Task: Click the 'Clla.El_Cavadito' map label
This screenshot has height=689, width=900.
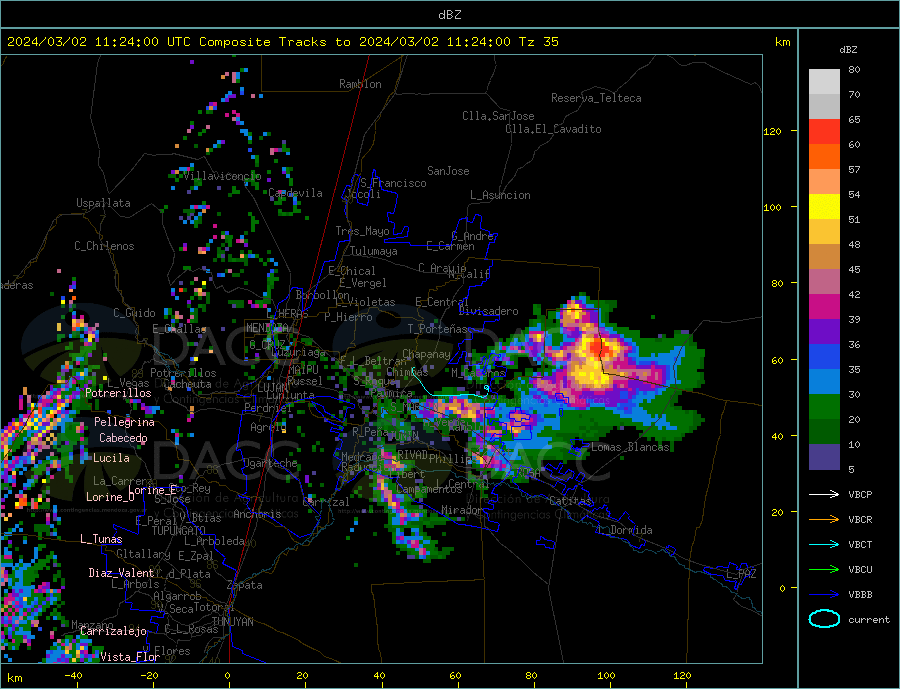Action: [553, 129]
